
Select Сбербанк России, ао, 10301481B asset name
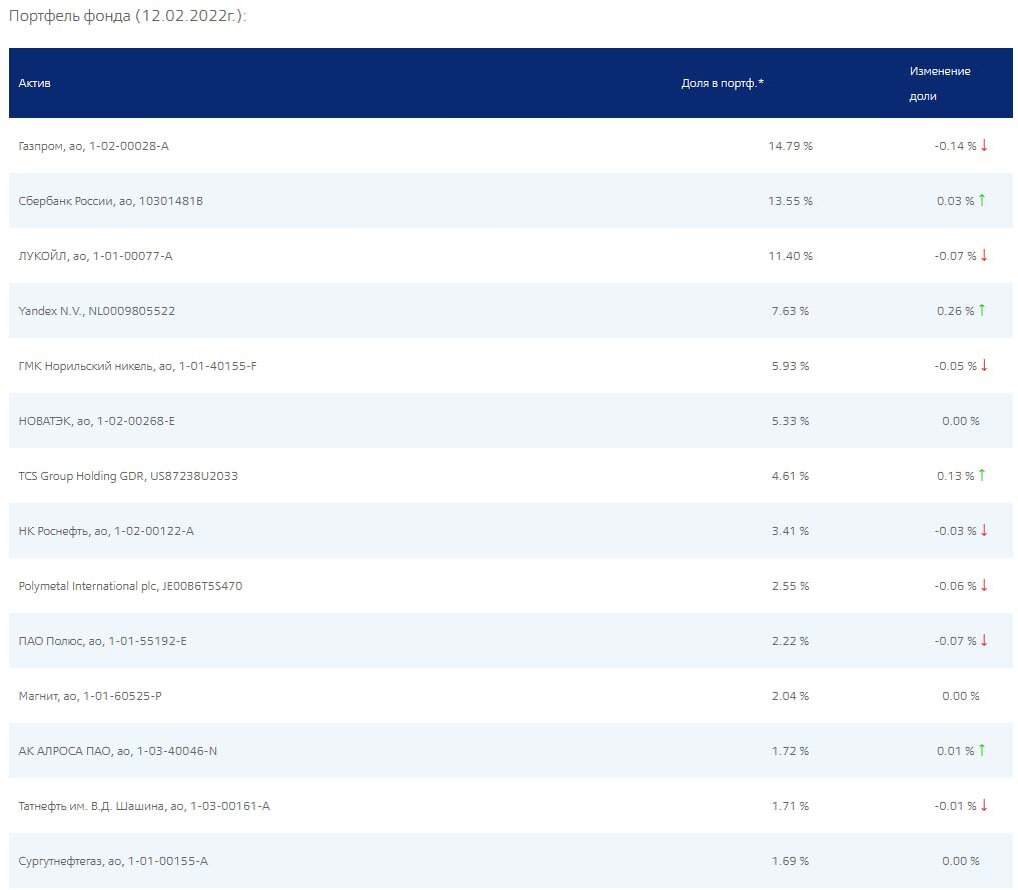(x=110, y=201)
